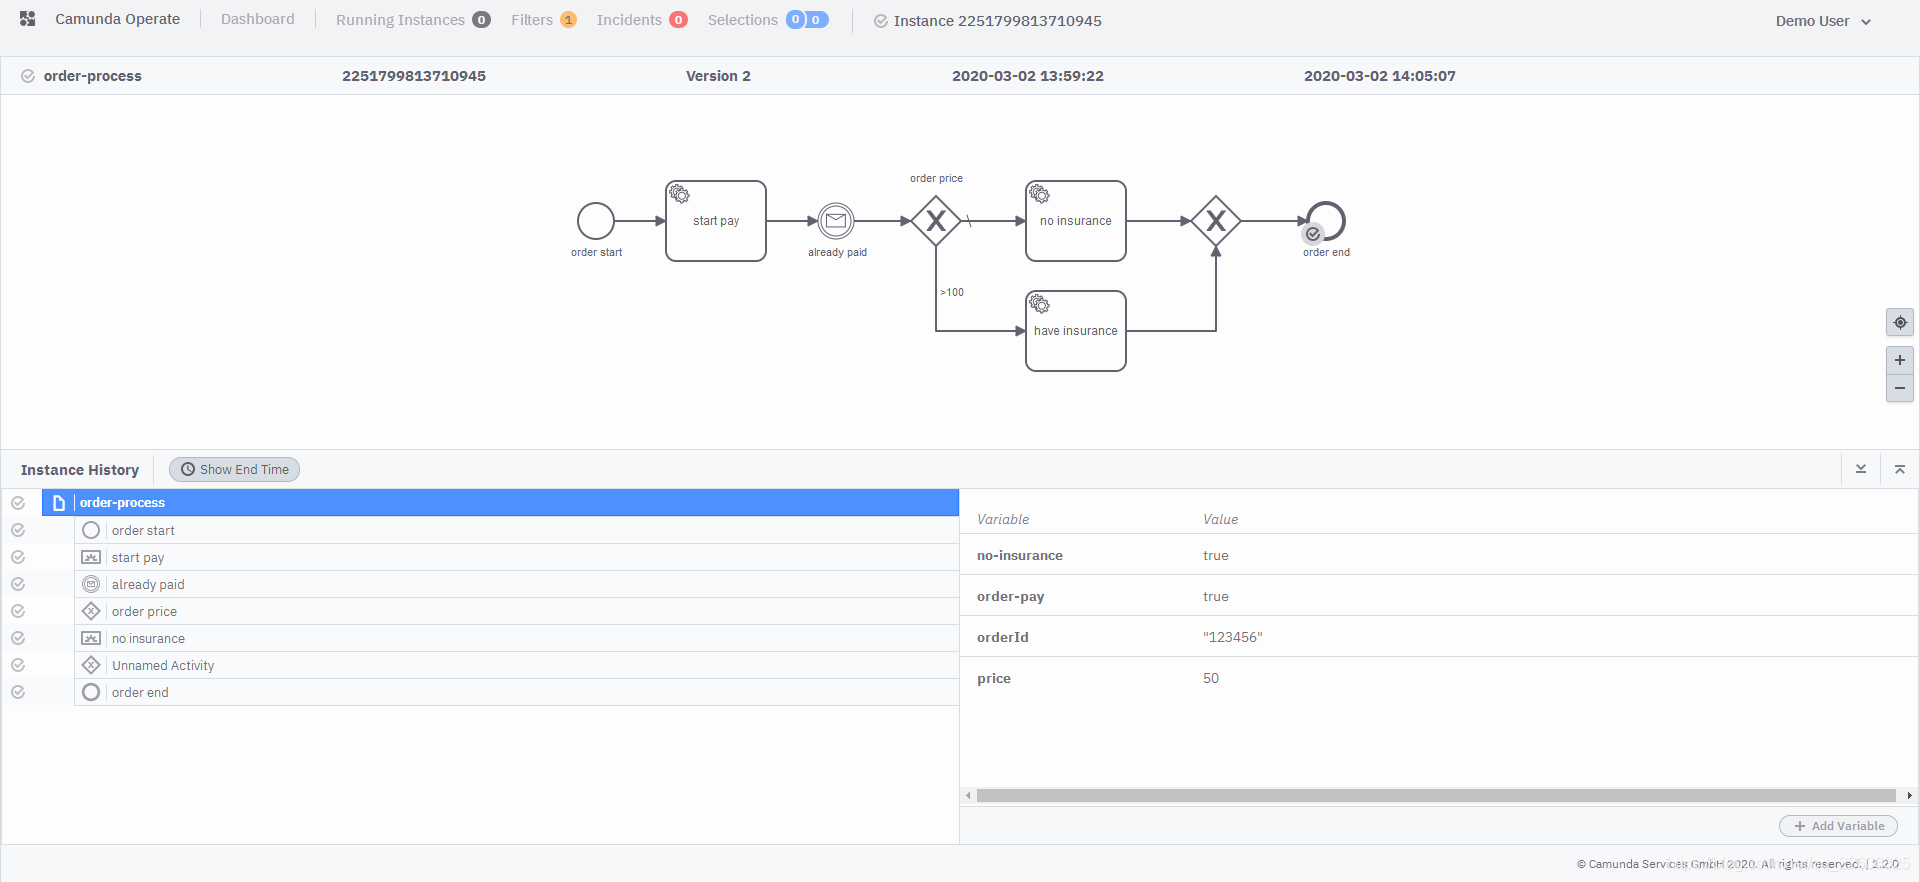1920x882 pixels.
Task: Maximize the Instance History panel up
Action: coord(1900,469)
